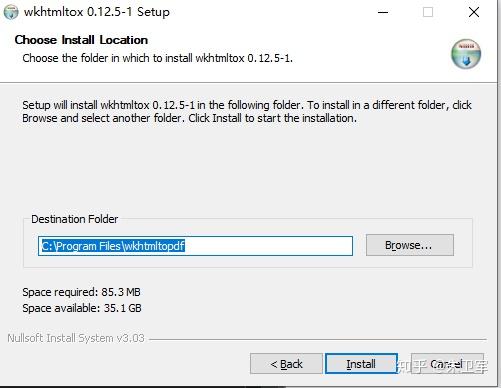501x388 pixels.
Task: Click the greyed-out maximize window button
Action: tap(428, 12)
